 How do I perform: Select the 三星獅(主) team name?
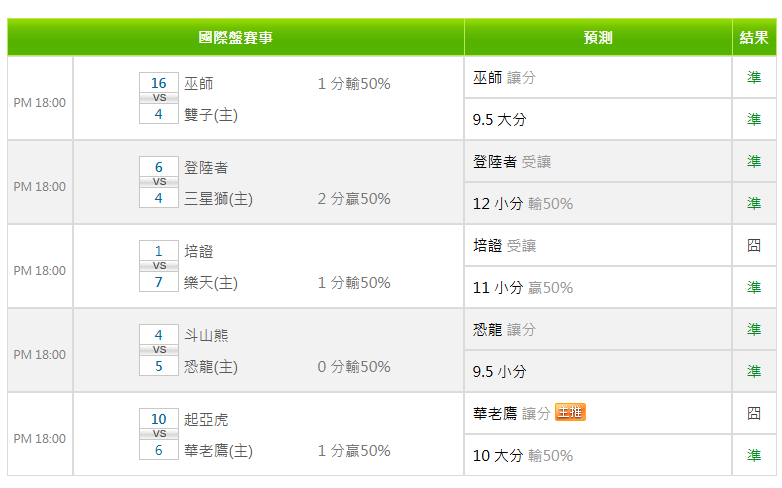tap(218, 199)
